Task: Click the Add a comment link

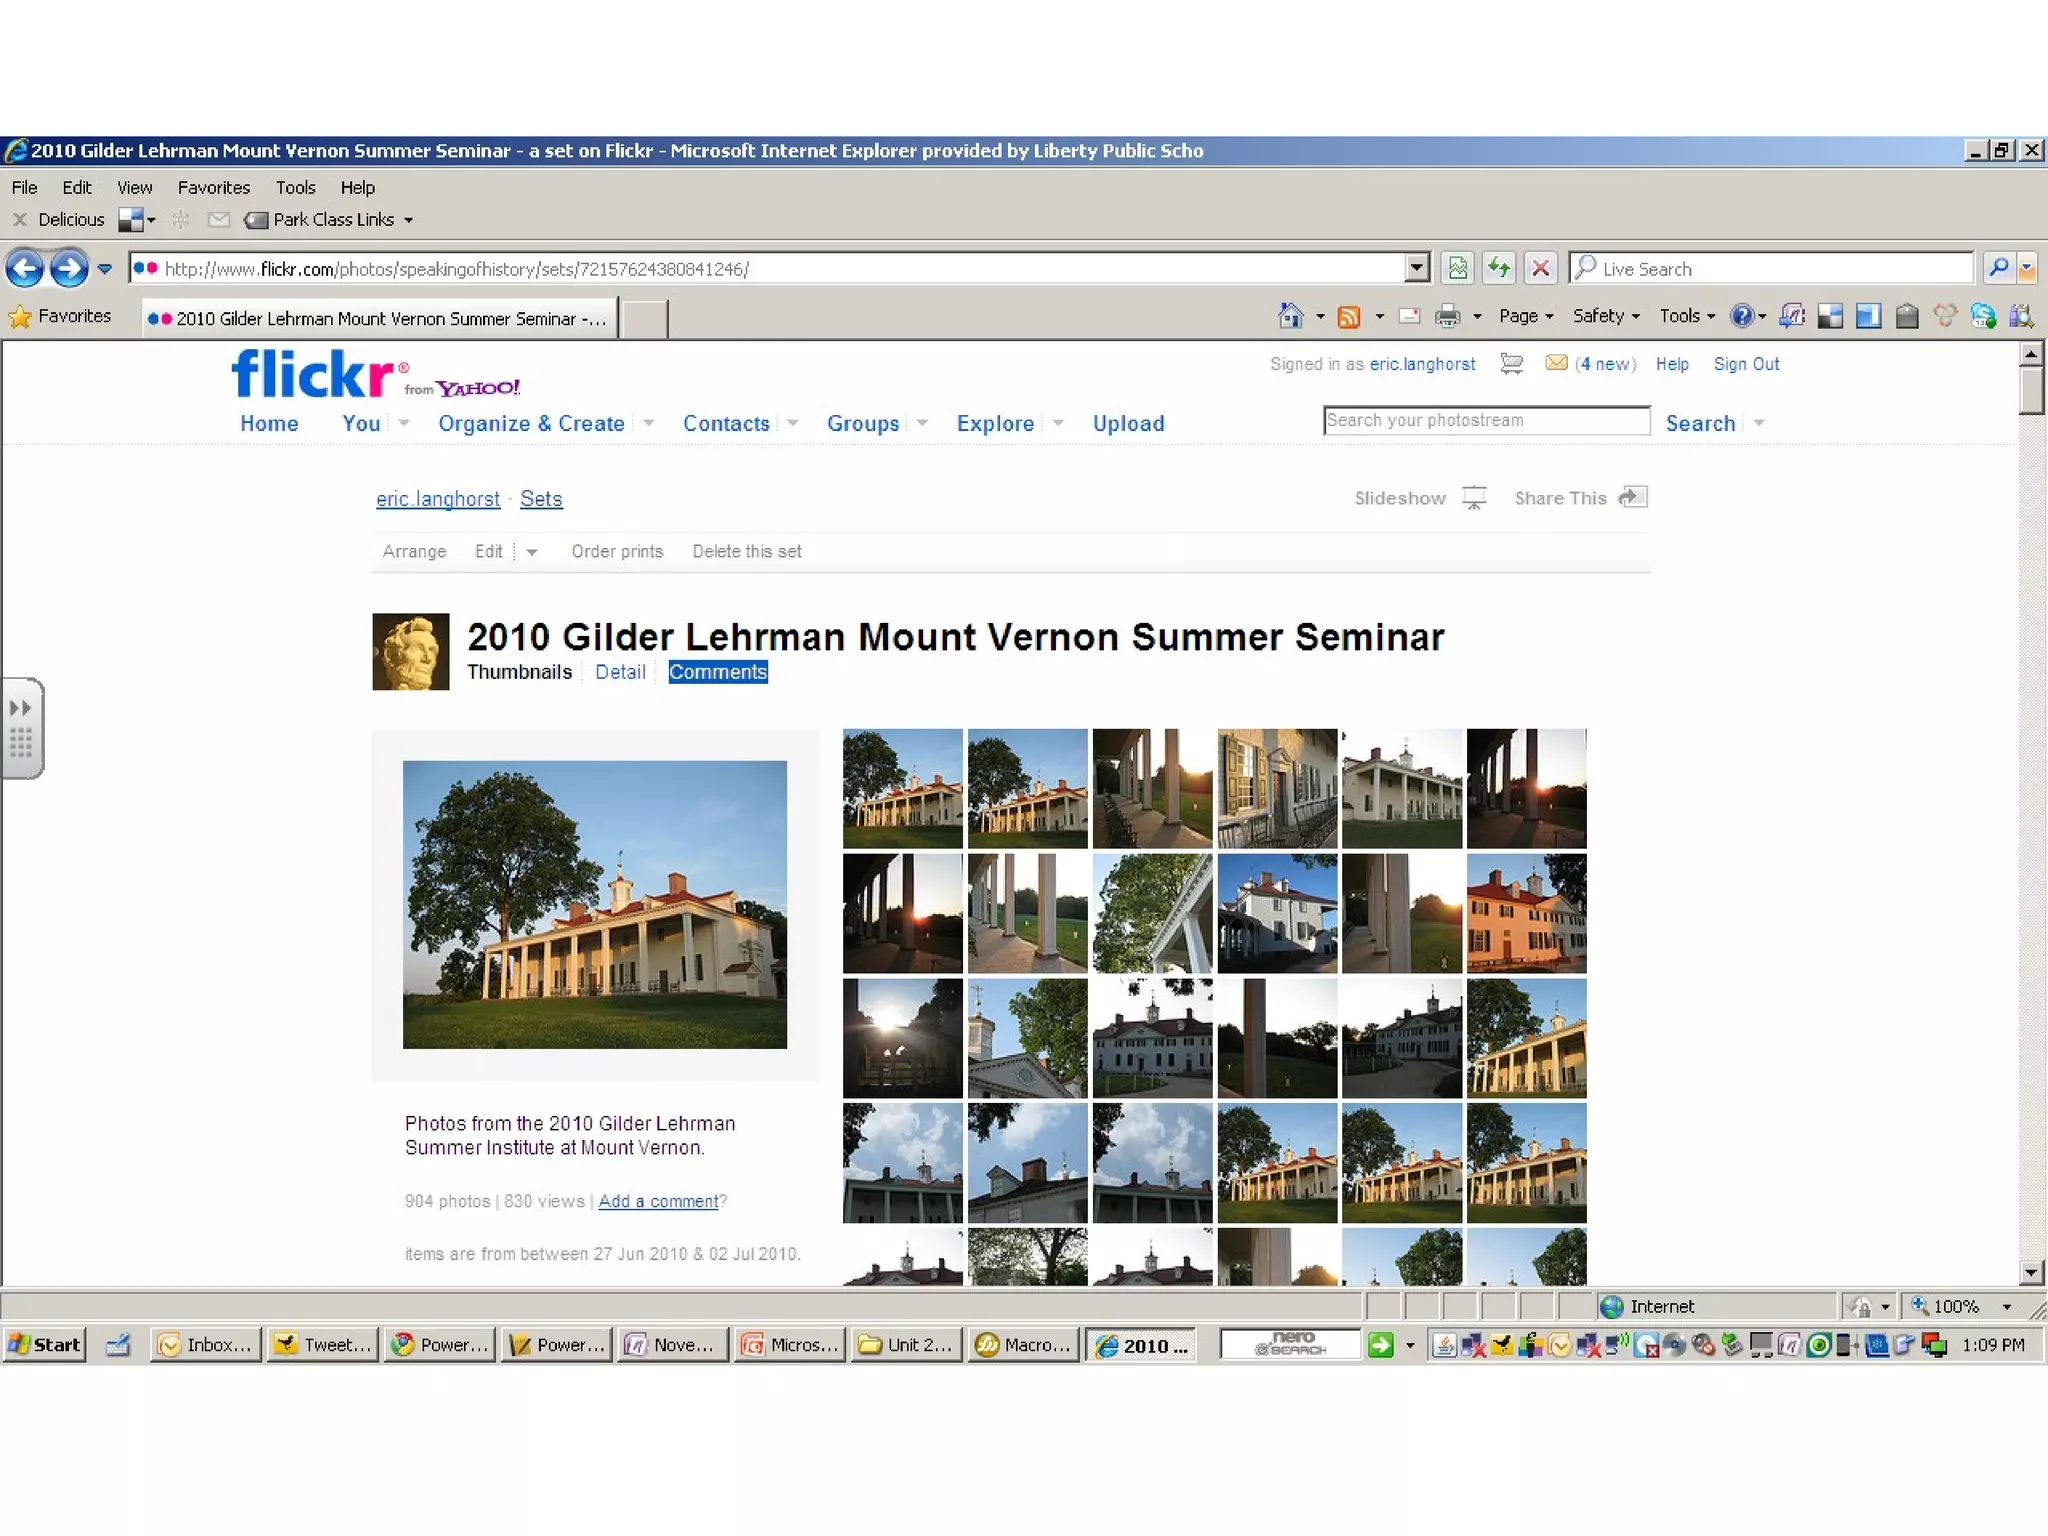Action: [658, 1201]
